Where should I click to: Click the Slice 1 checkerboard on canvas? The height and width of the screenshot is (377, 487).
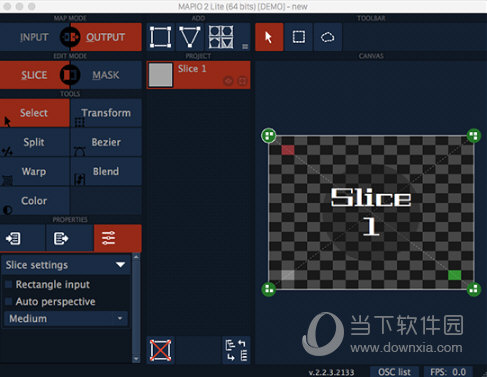[x=371, y=212]
